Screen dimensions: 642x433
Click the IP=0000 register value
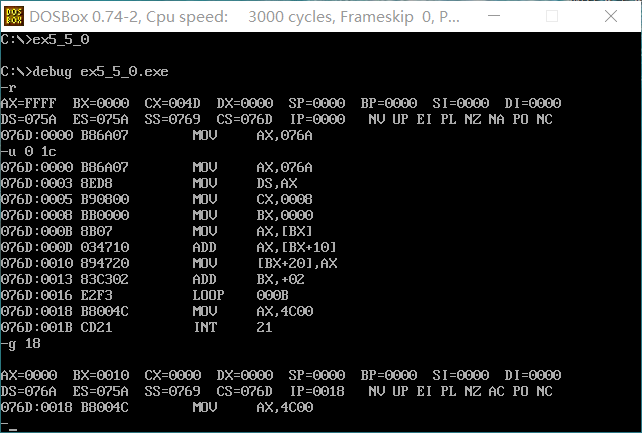[x=318, y=119]
